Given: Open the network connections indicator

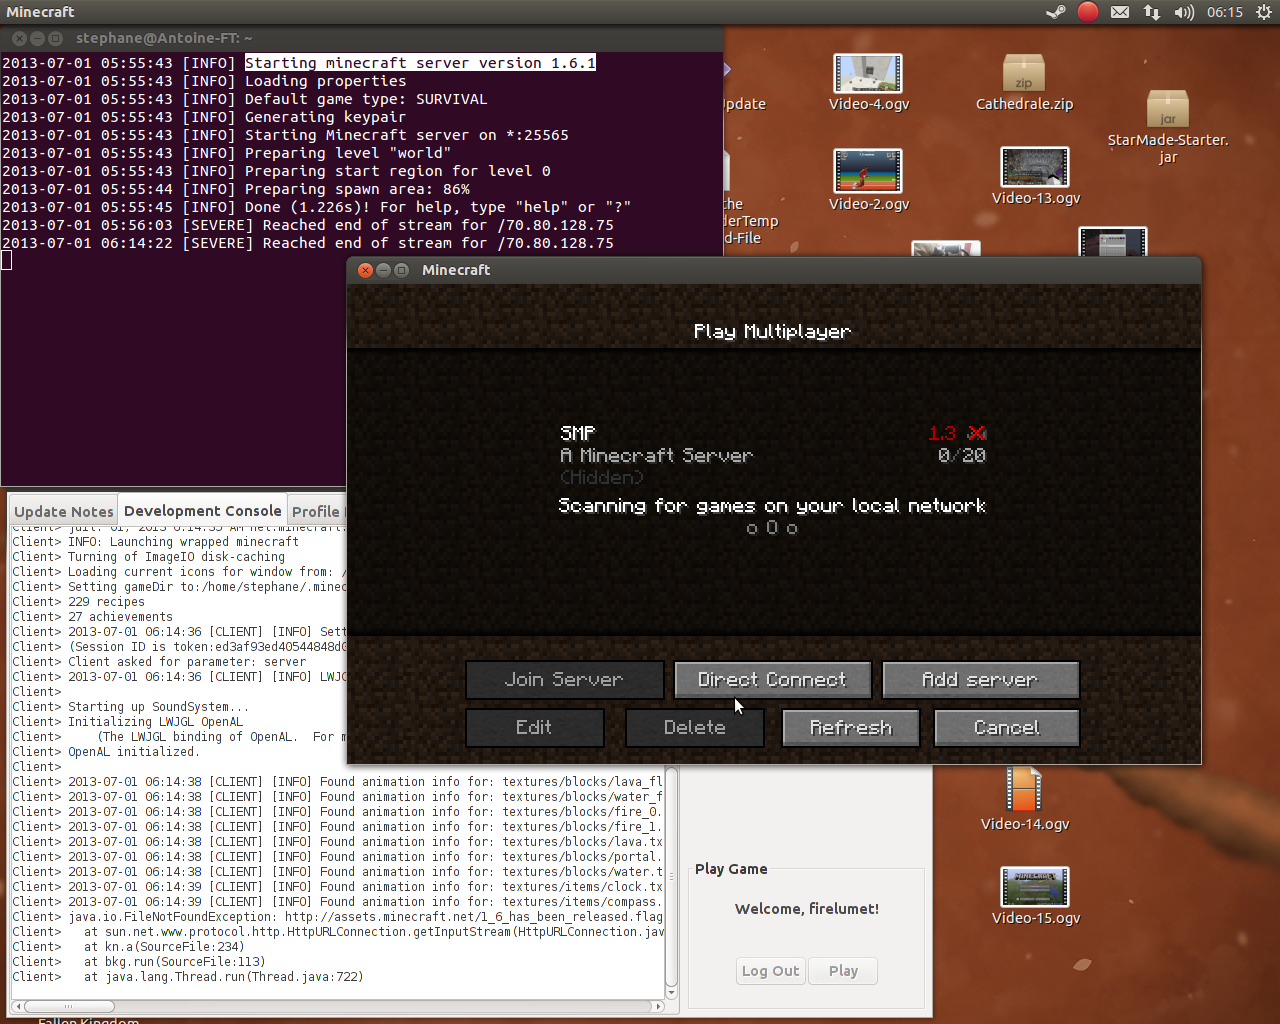Looking at the screenshot, I should click(x=1152, y=12).
